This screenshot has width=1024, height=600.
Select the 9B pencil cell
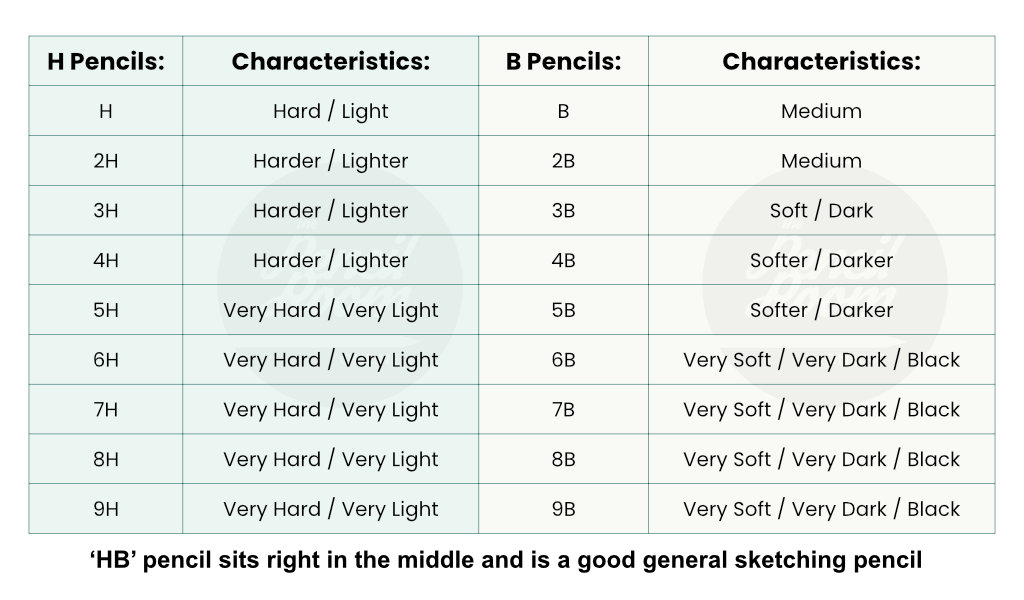click(x=563, y=509)
